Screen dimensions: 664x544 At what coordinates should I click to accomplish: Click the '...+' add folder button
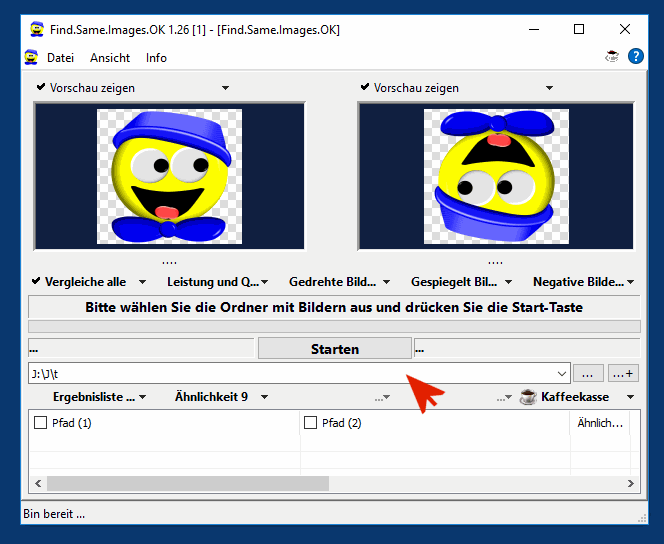tap(623, 374)
